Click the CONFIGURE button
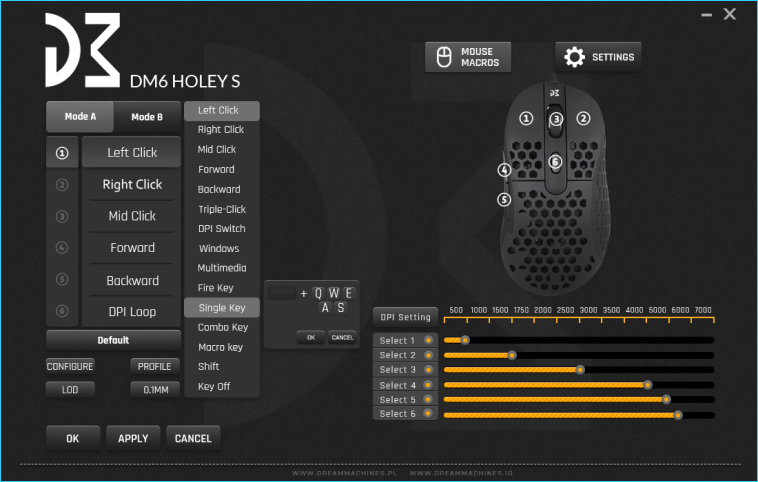Viewport: 758px width, 482px height. pos(70,366)
